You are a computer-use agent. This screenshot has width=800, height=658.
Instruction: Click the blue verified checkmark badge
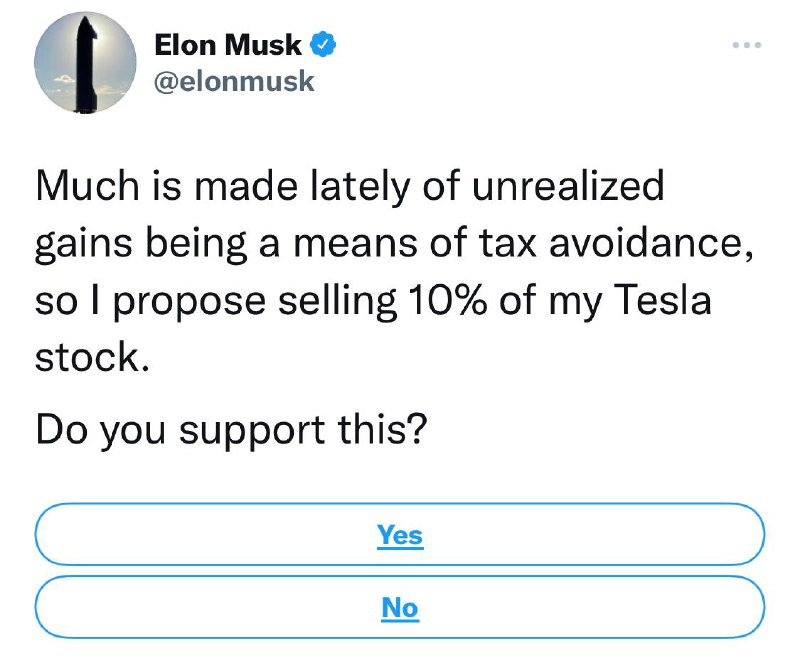[x=323, y=44]
